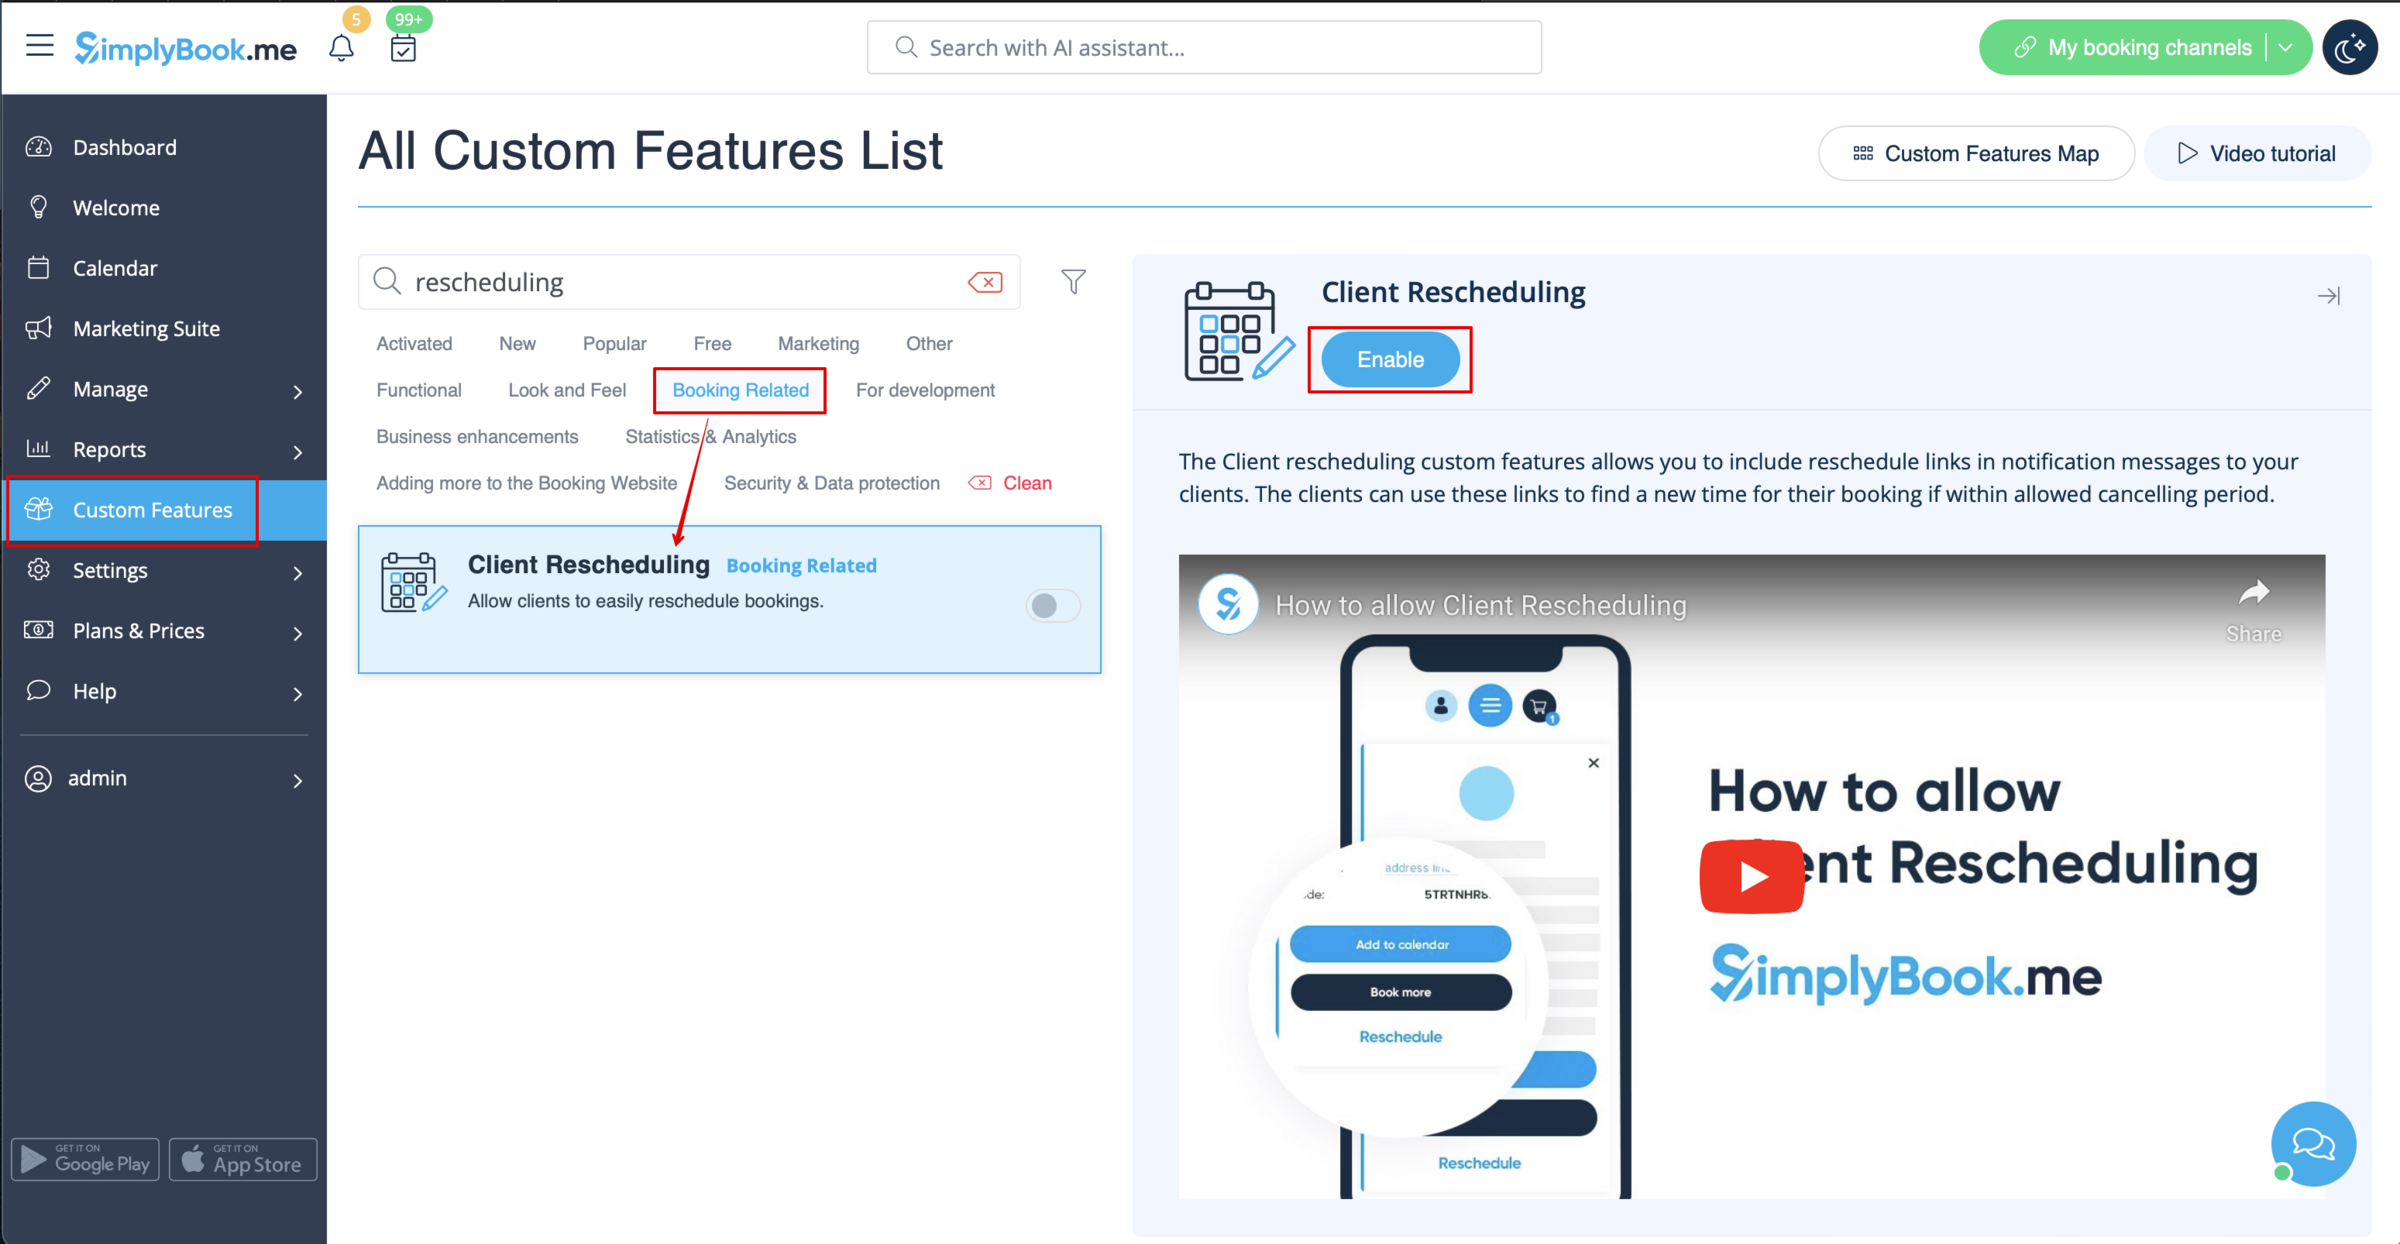The height and width of the screenshot is (1244, 2400).
Task: Play the YouTube tutorial video
Action: point(1751,877)
